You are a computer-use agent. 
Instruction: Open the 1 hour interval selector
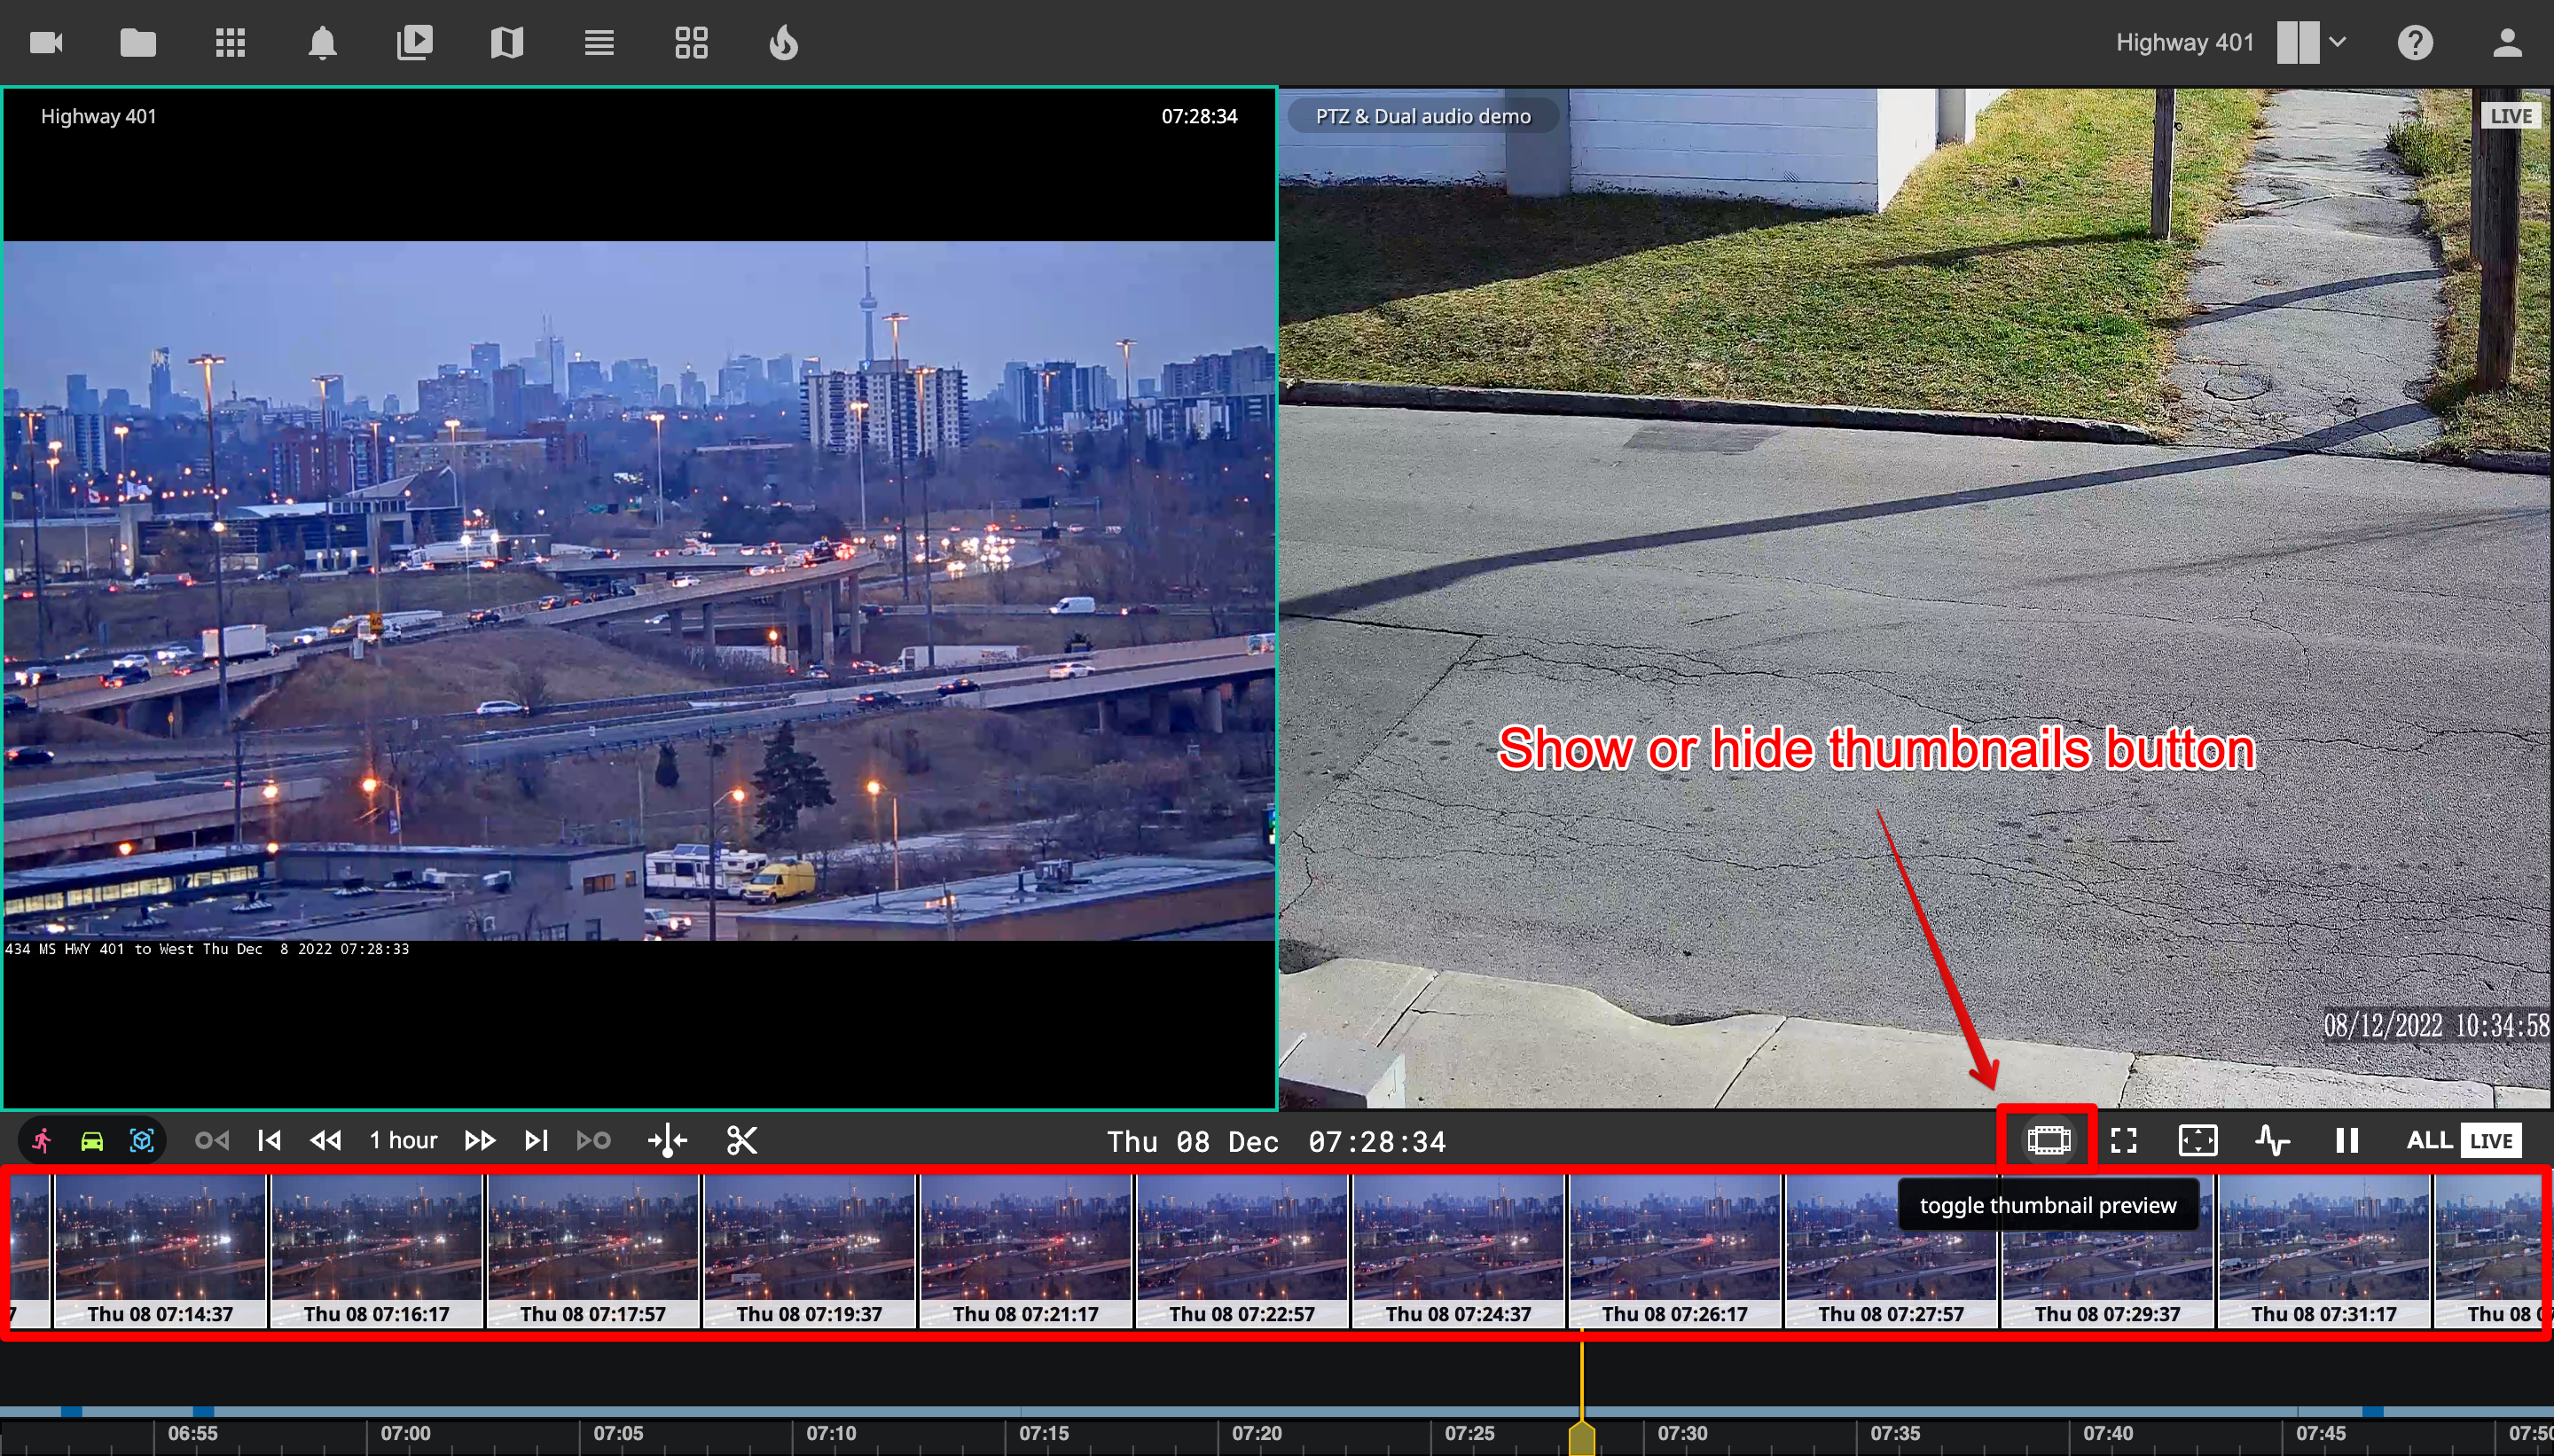403,1140
